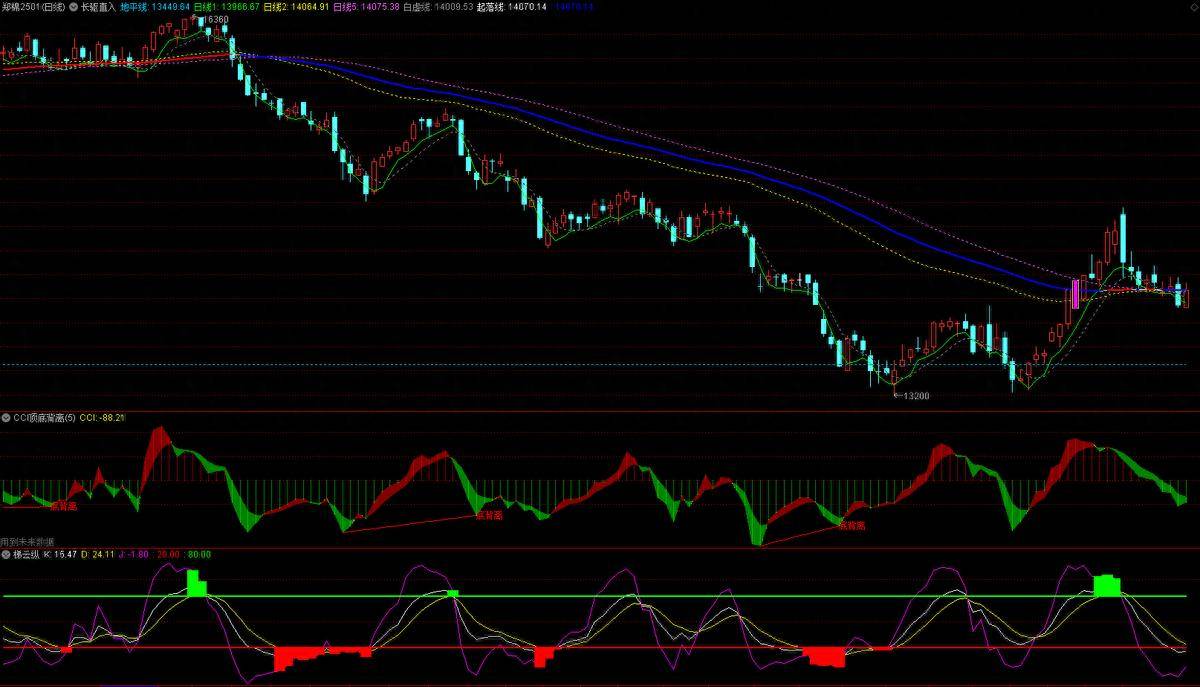Click the CCI顶底背离(5) indicator name
Screen dimensions: 1200x687
pyautogui.click(x=44, y=416)
